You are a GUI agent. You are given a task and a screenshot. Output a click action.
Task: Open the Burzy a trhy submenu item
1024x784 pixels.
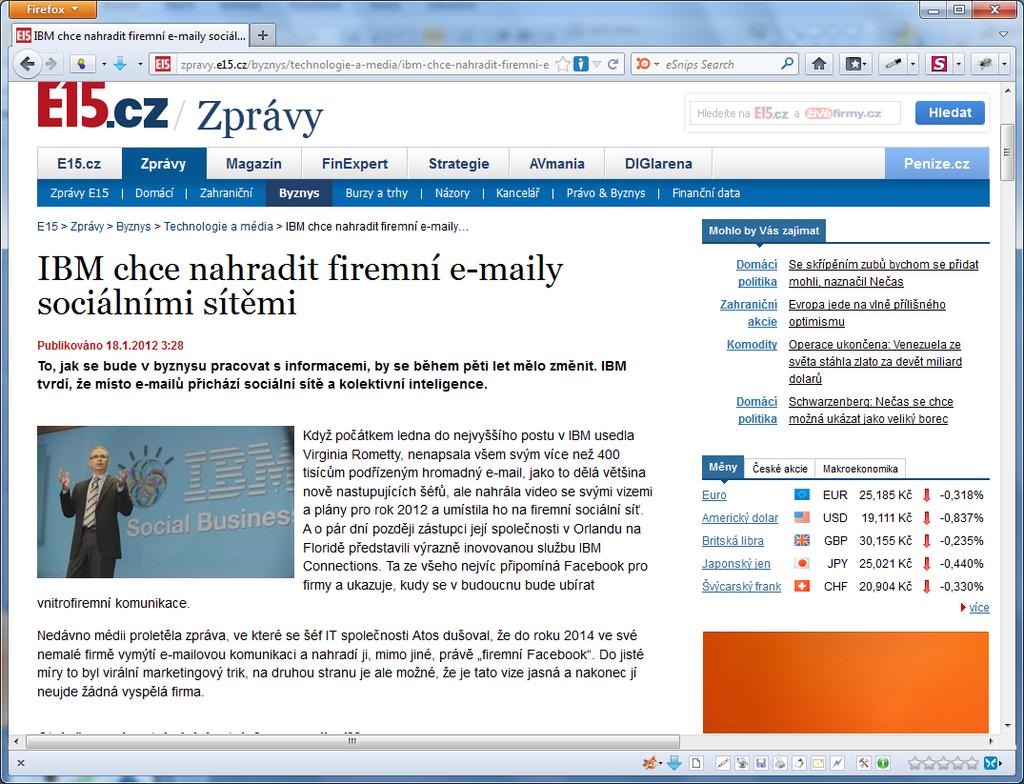coord(376,193)
